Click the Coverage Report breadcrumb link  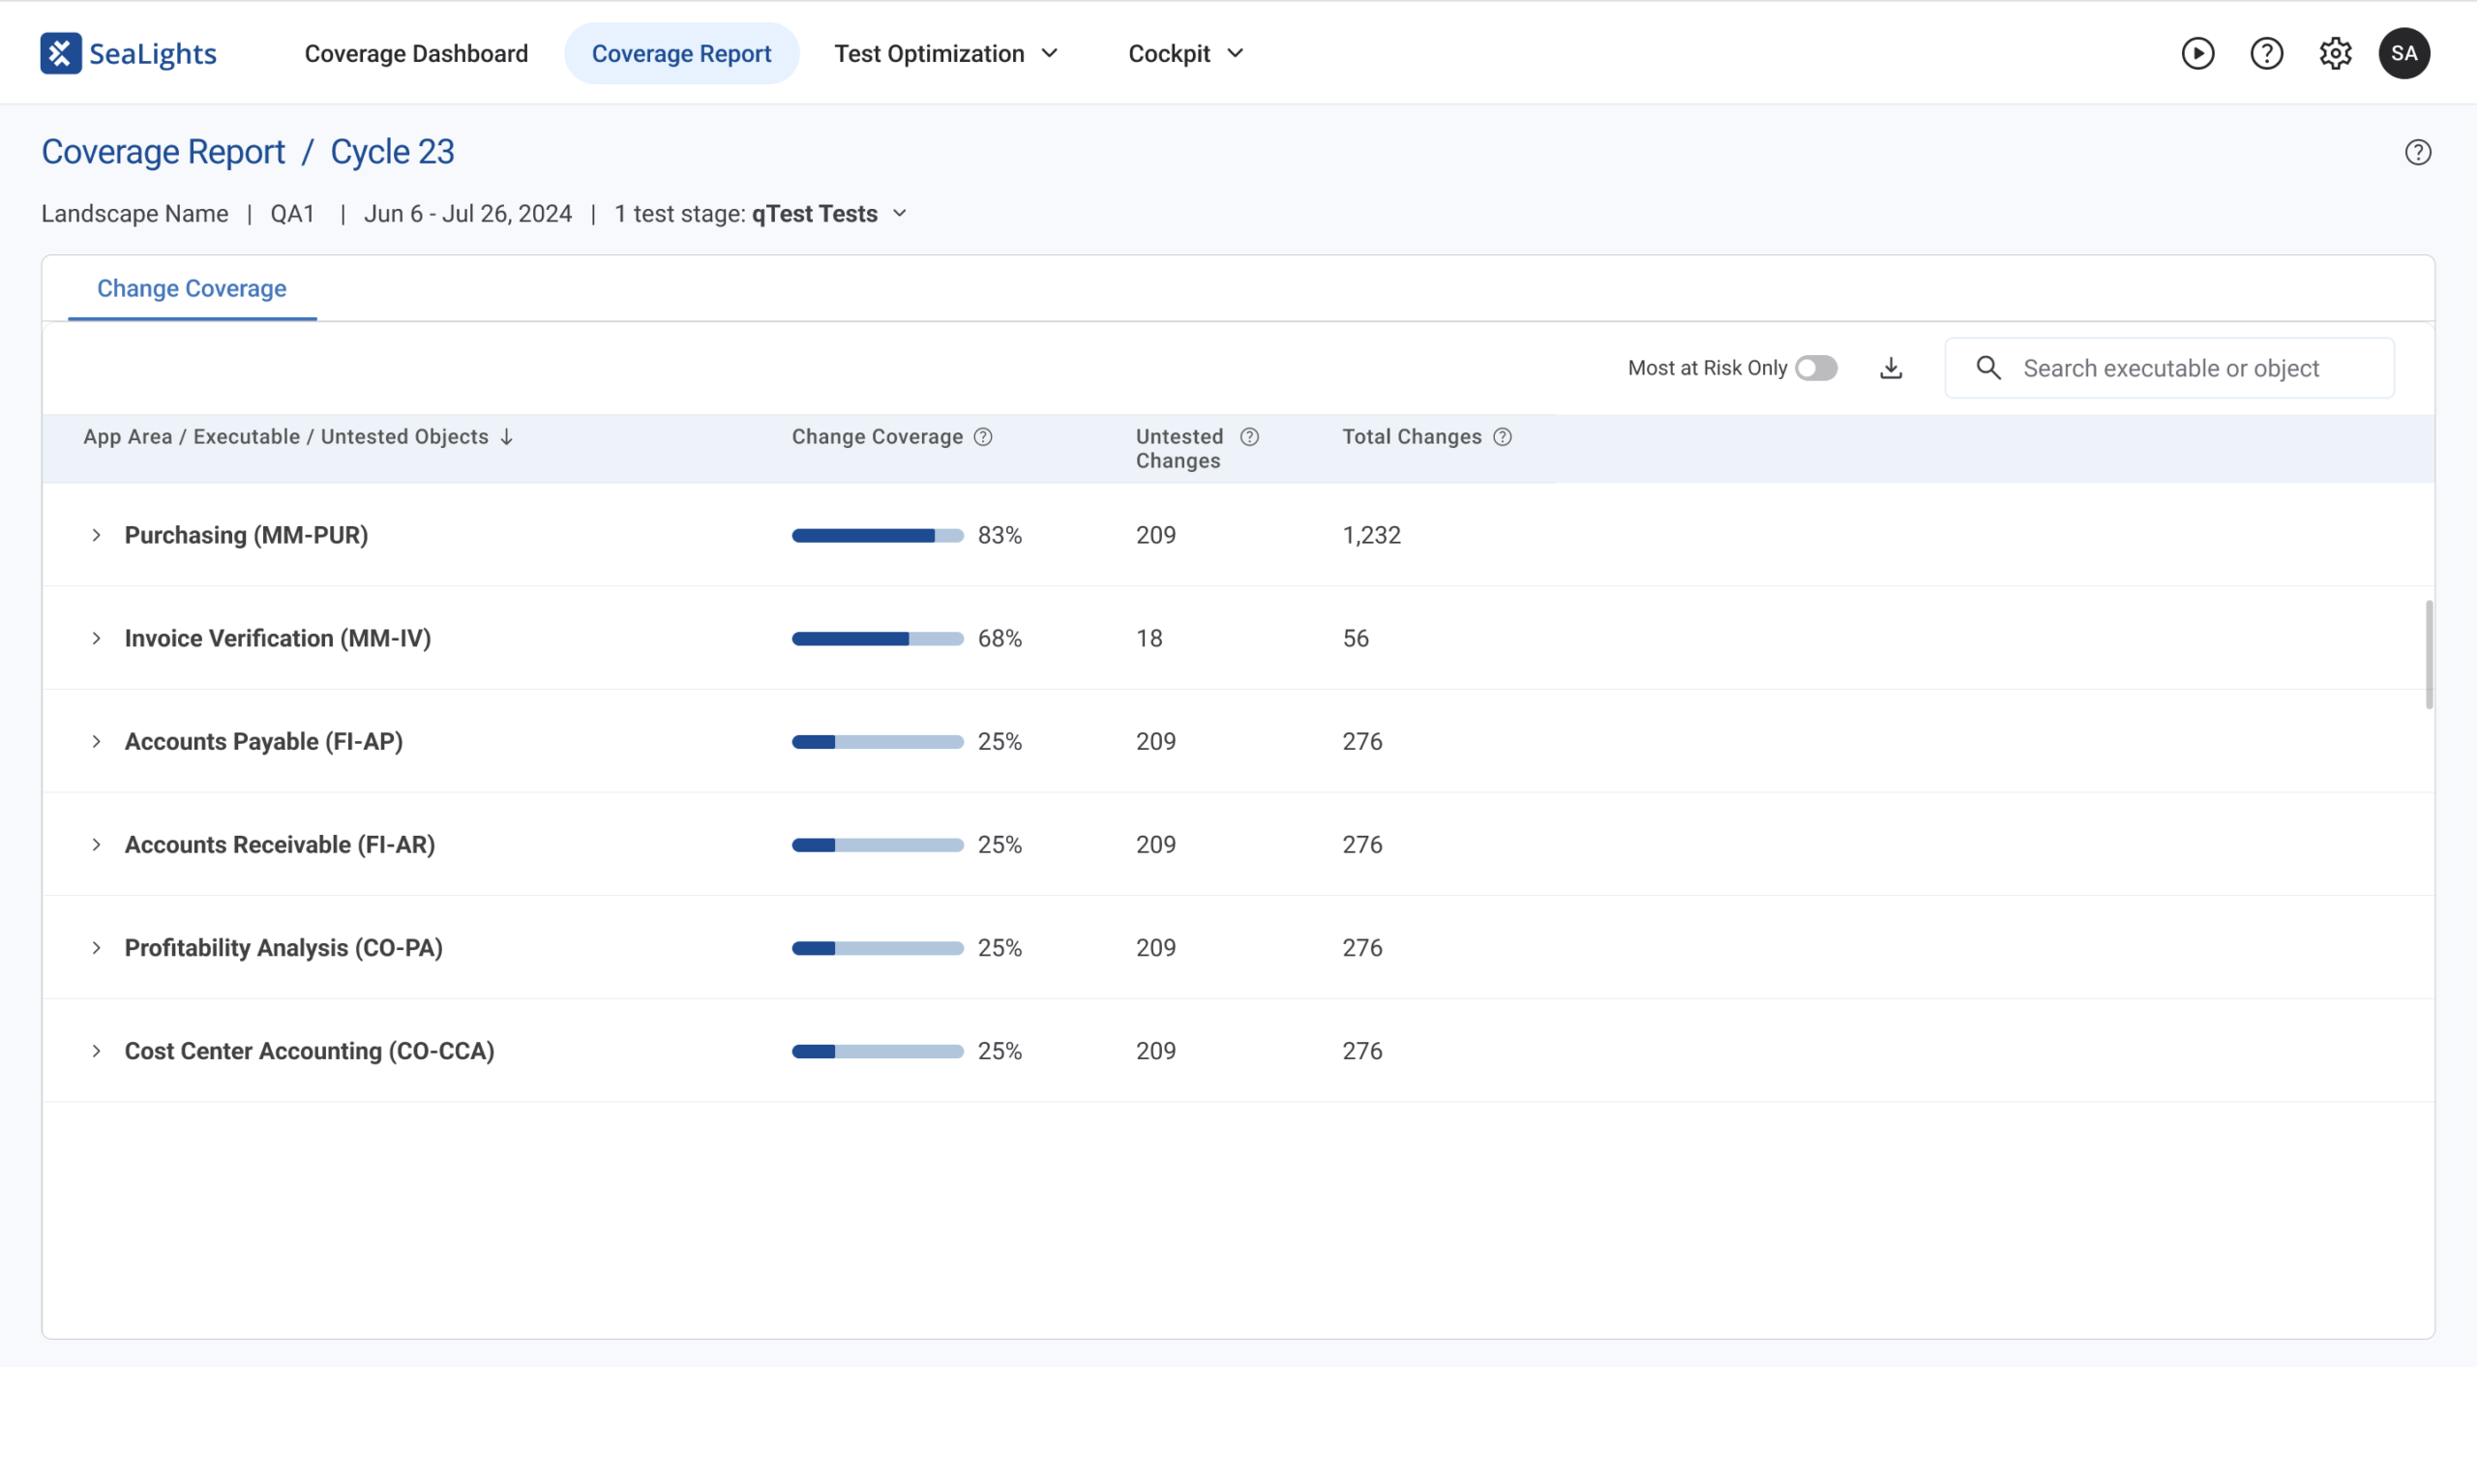click(163, 152)
